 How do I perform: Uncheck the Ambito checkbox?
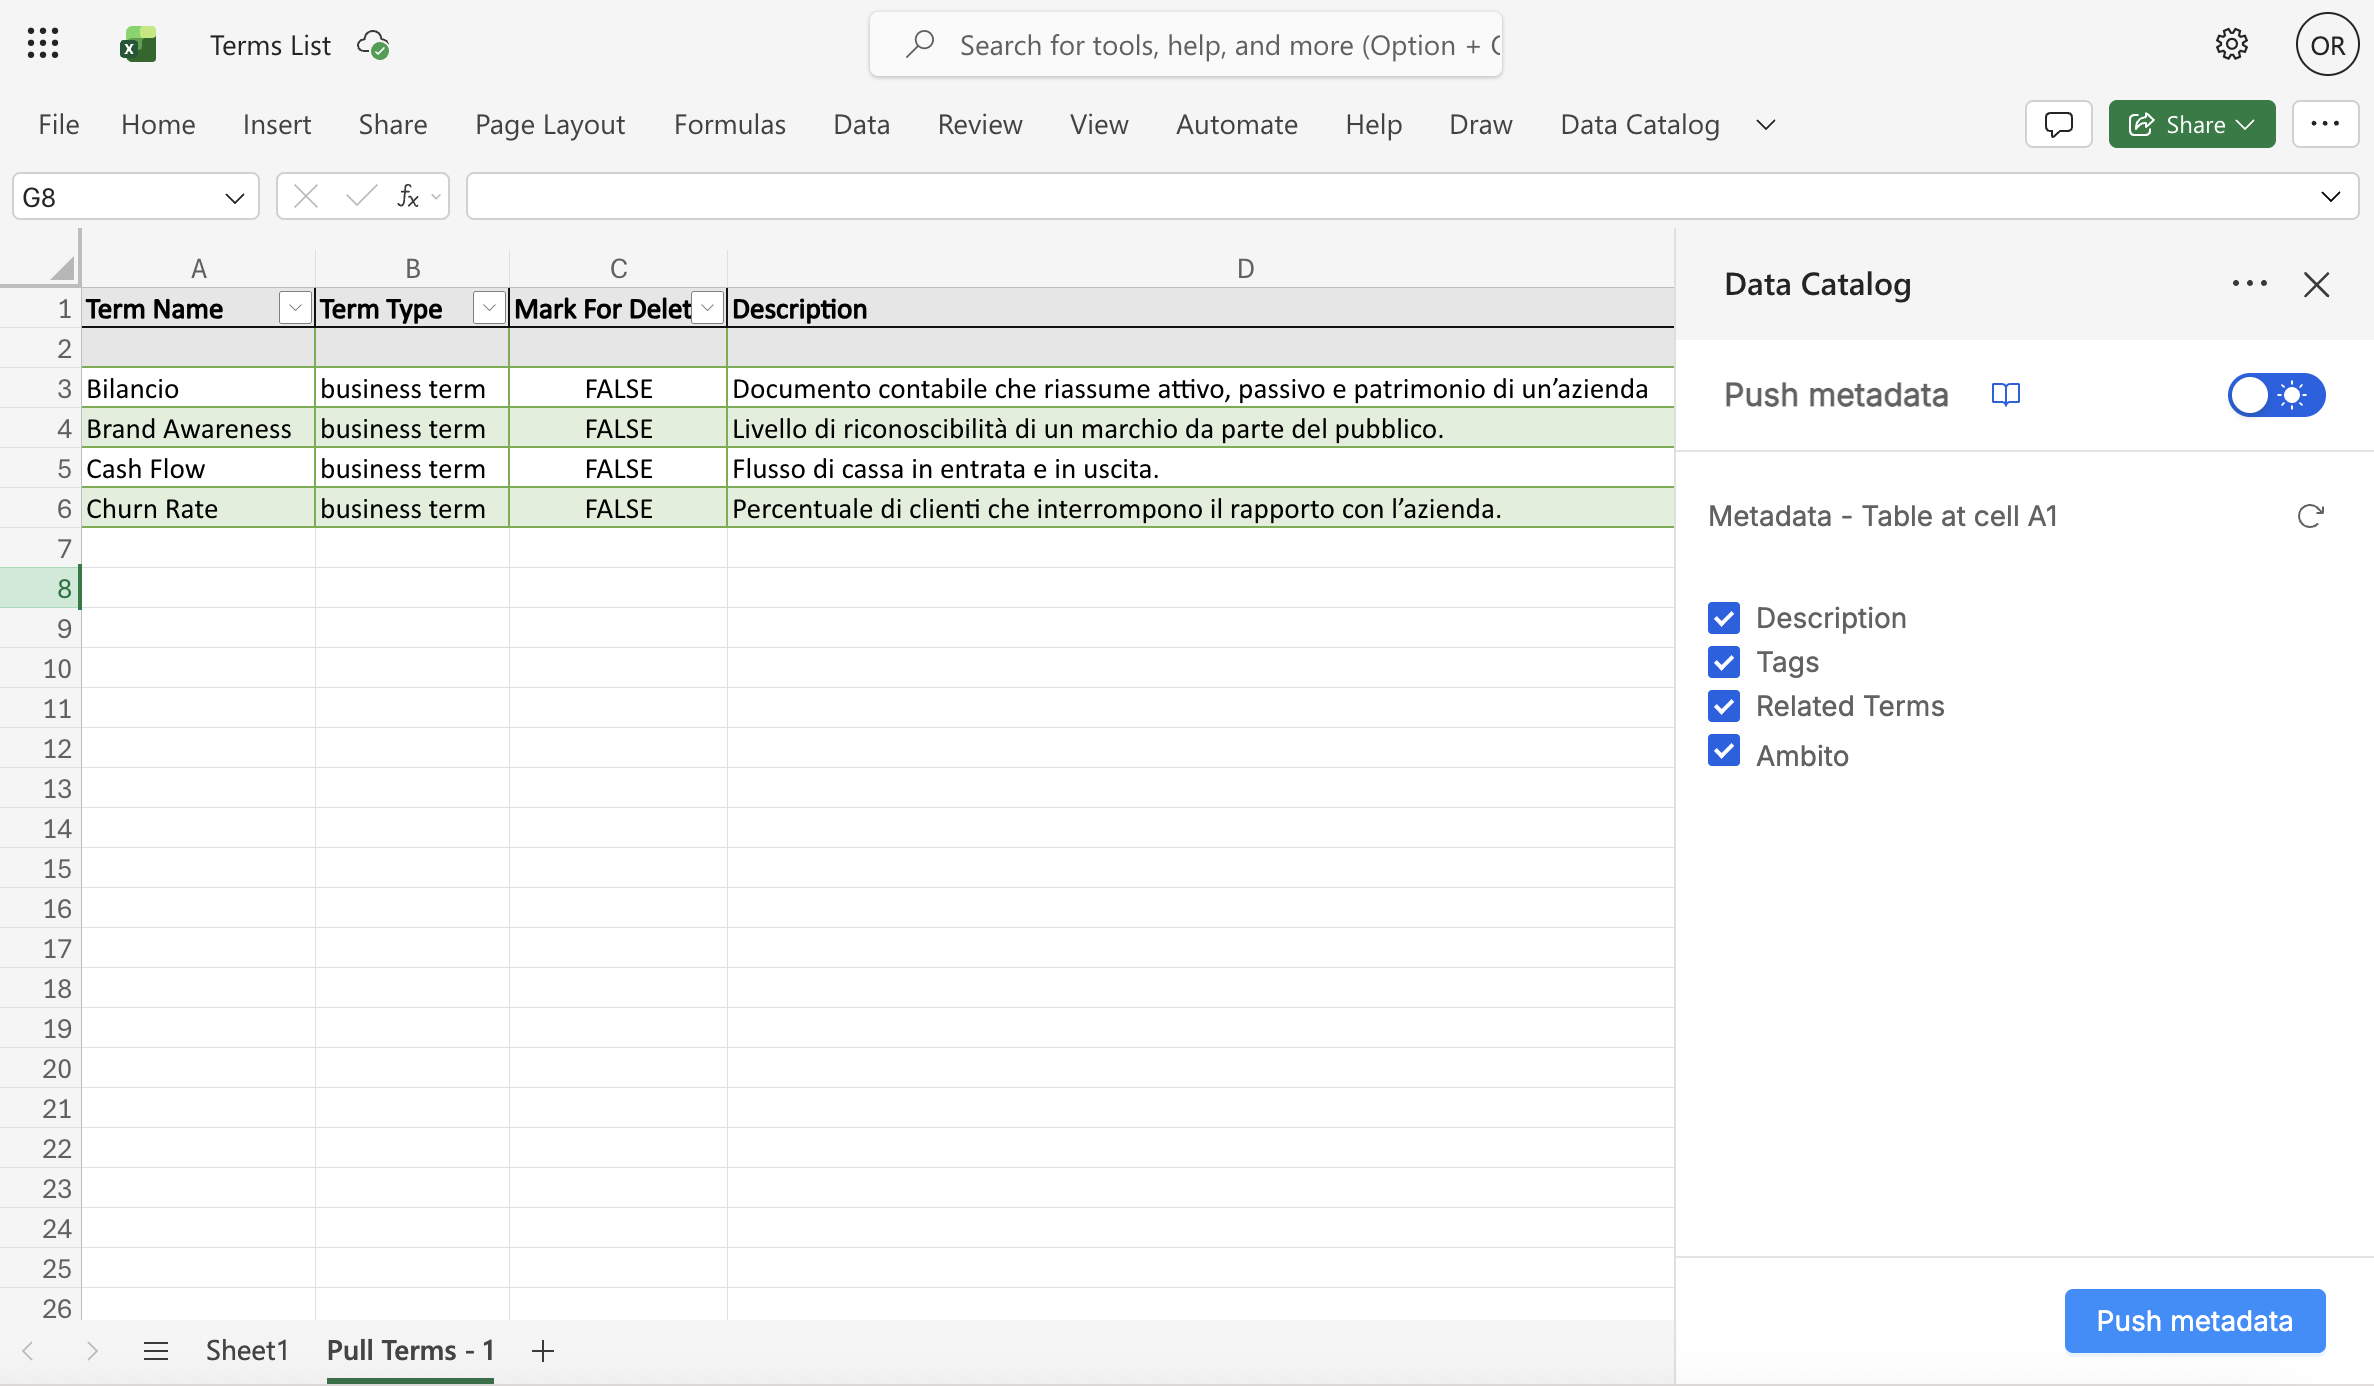click(1723, 751)
